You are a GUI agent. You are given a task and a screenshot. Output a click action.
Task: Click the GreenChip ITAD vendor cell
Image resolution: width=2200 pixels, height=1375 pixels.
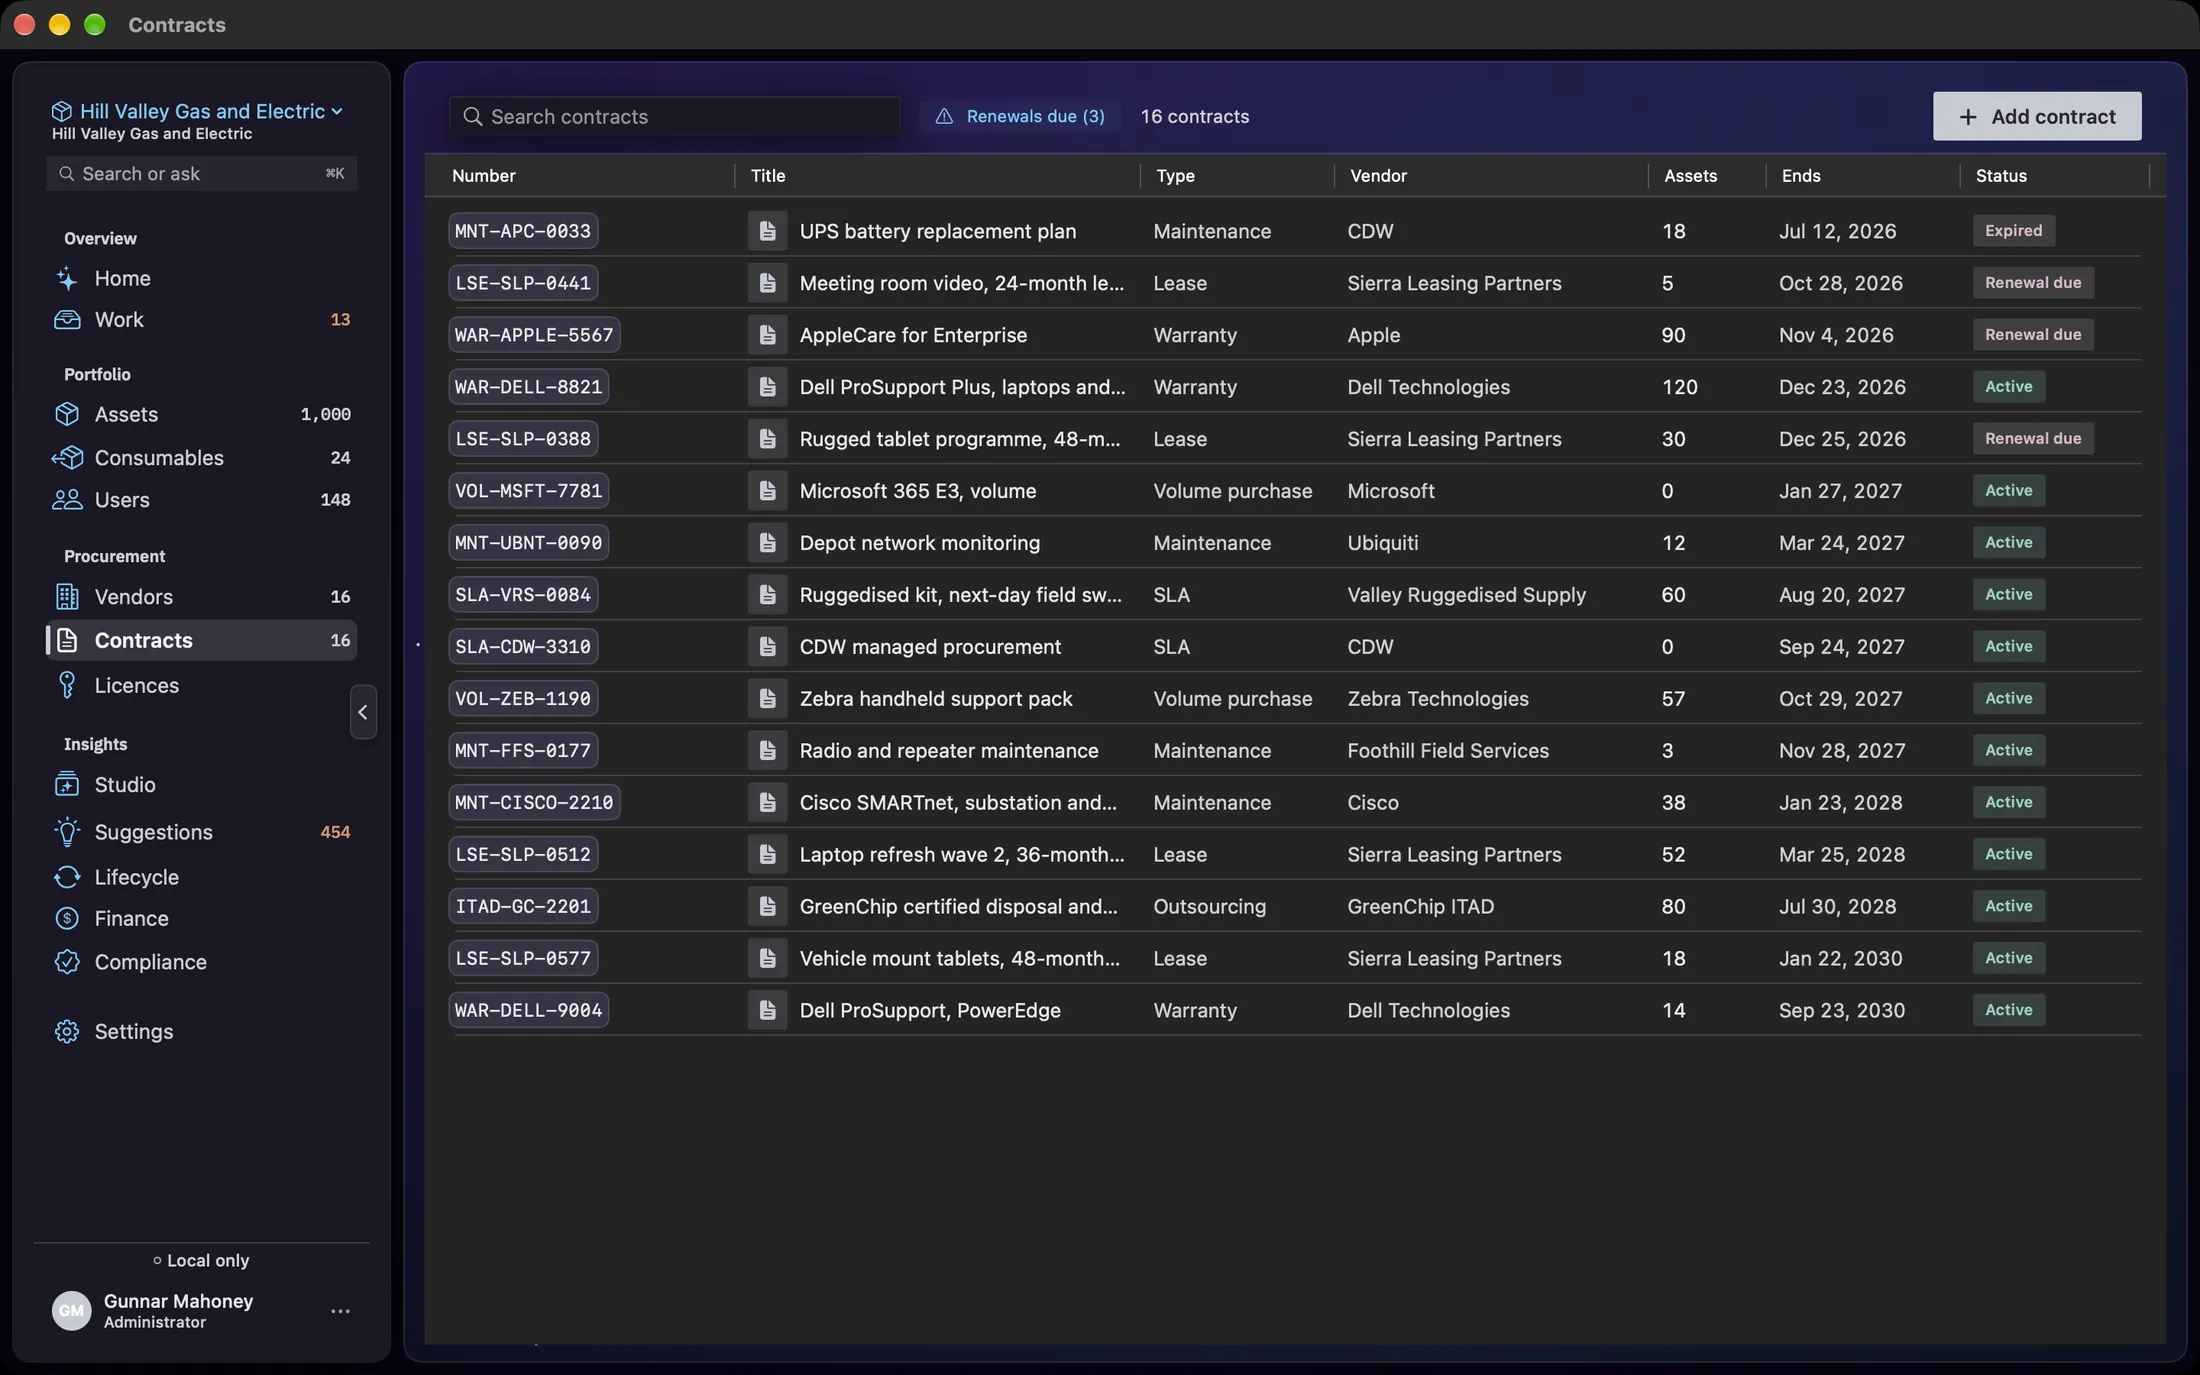[1420, 907]
